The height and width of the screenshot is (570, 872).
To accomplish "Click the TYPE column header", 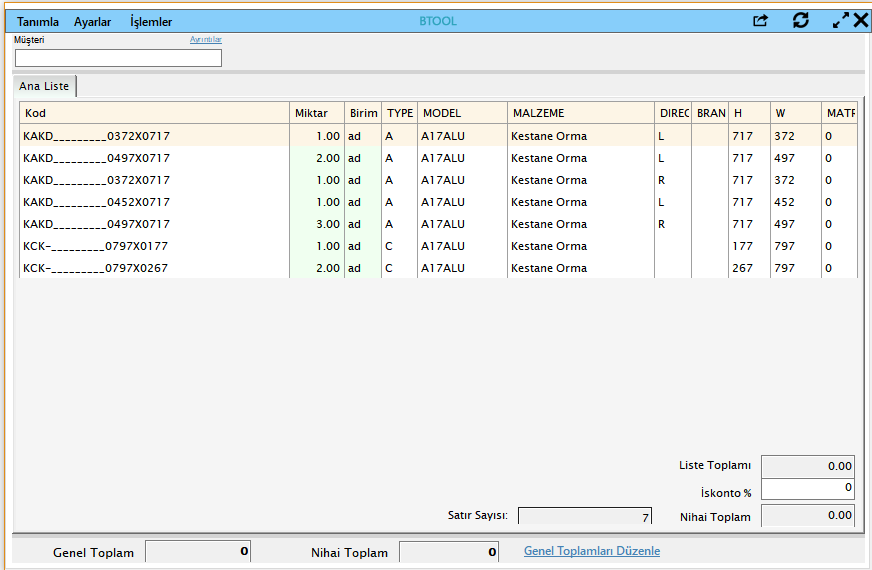I will tap(399, 113).
